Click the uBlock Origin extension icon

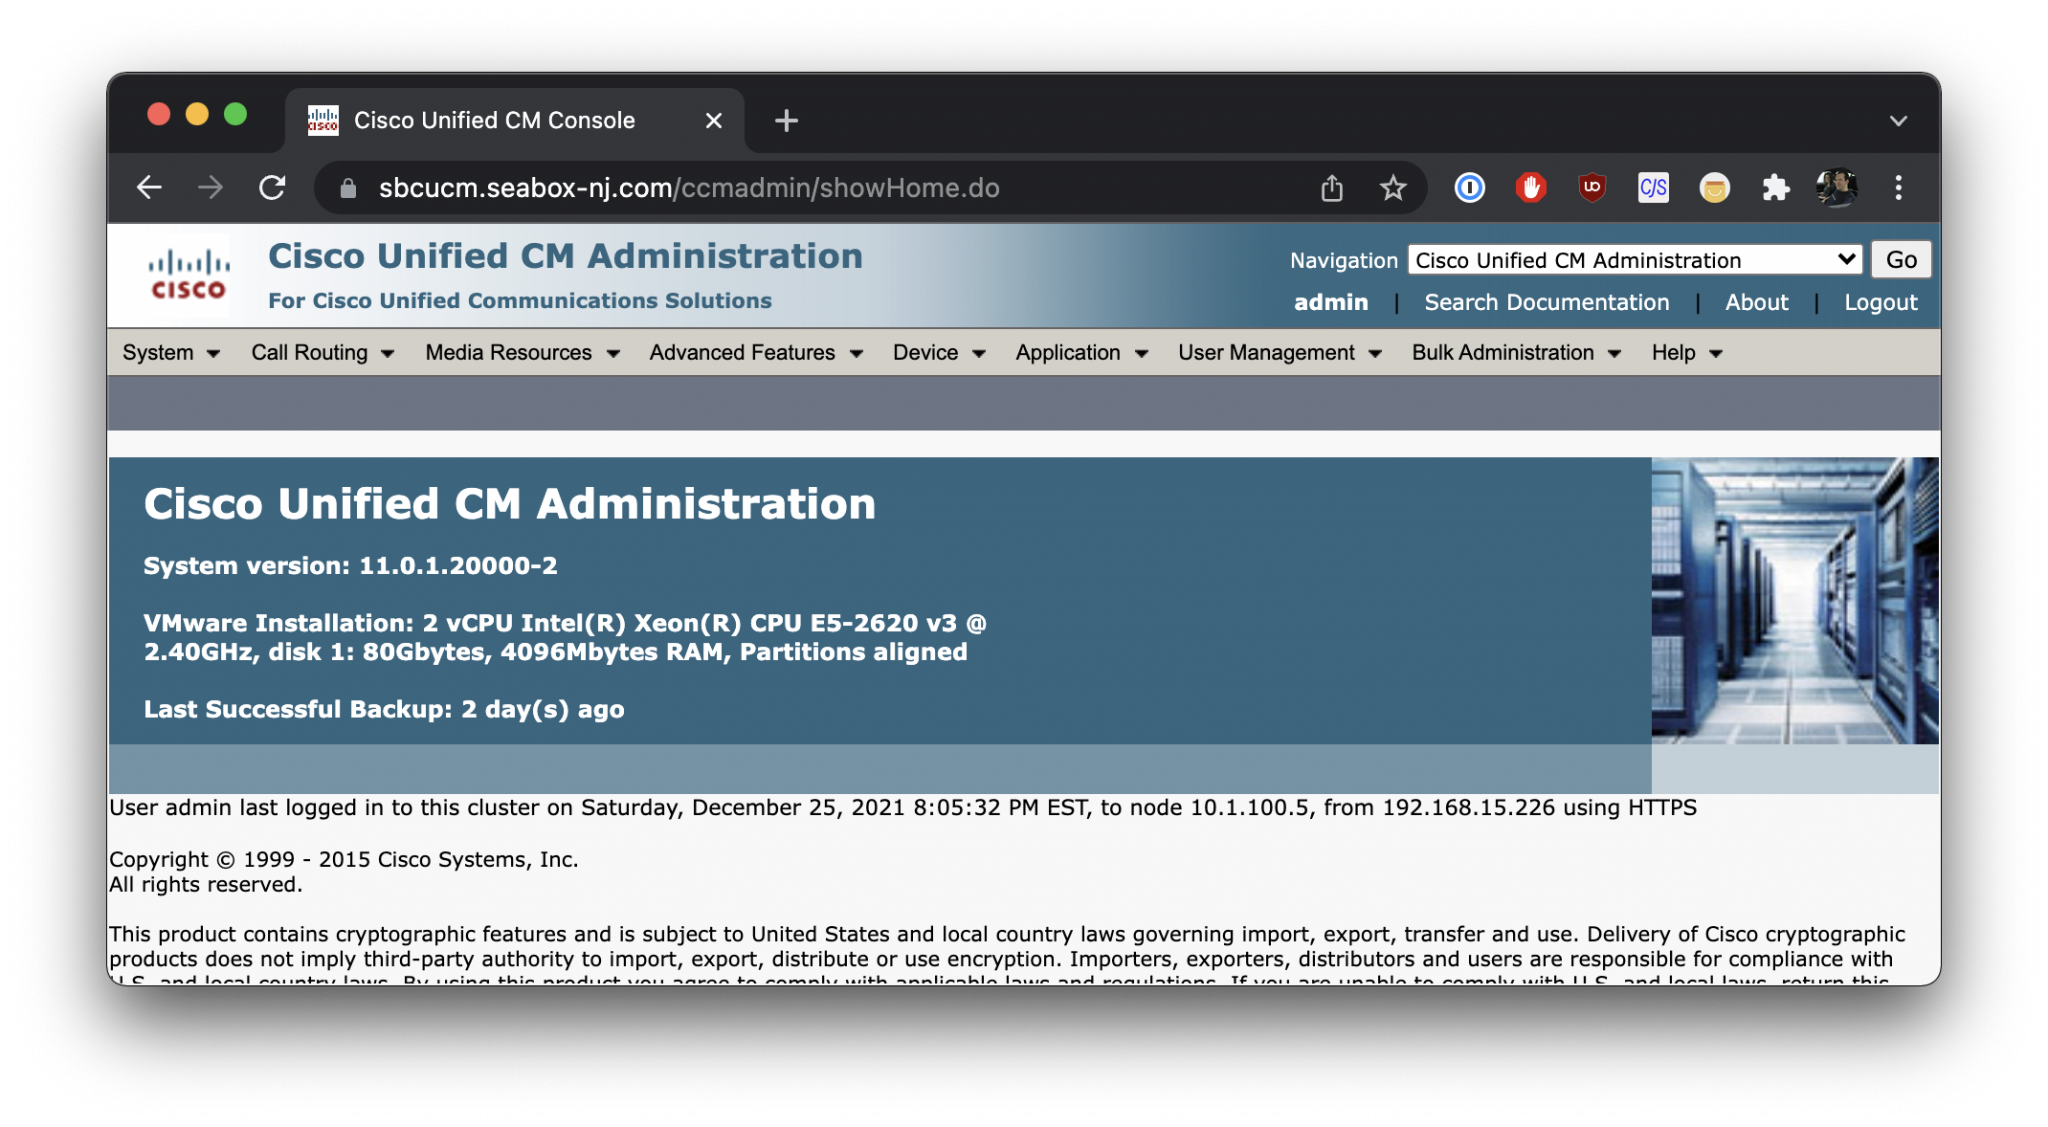click(x=1590, y=187)
